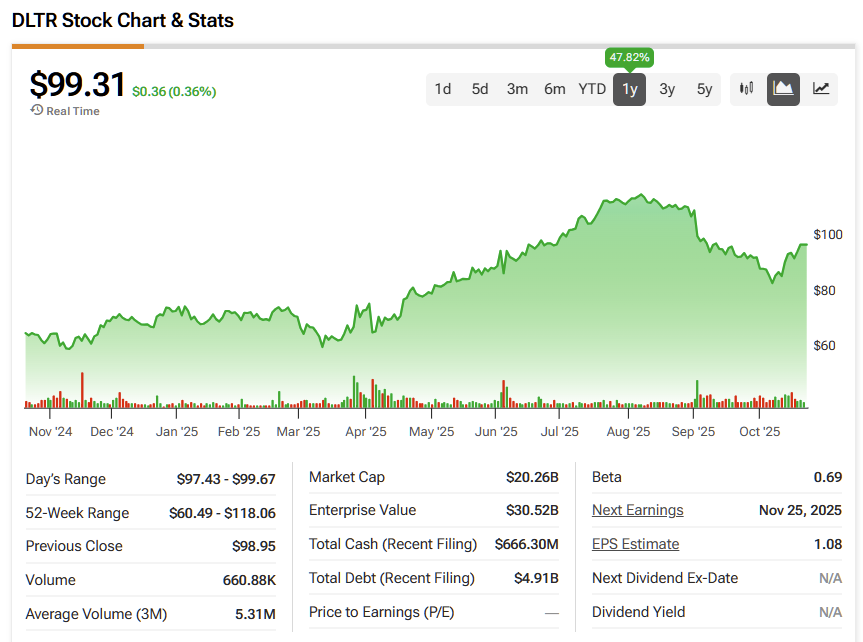863x642 pixels.
Task: Click the $100 price axis label
Action: [828, 235]
